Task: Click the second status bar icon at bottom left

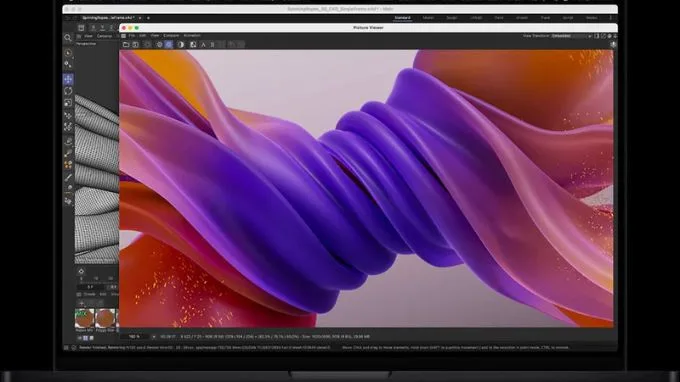Action: pos(74,347)
